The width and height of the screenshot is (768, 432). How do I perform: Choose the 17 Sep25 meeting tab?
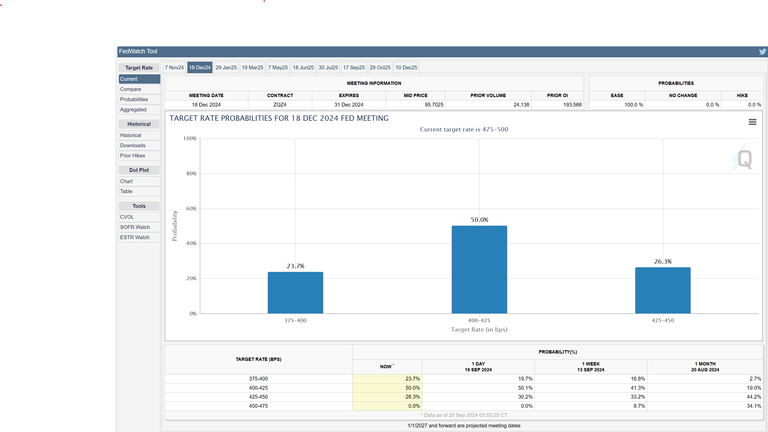(x=354, y=67)
